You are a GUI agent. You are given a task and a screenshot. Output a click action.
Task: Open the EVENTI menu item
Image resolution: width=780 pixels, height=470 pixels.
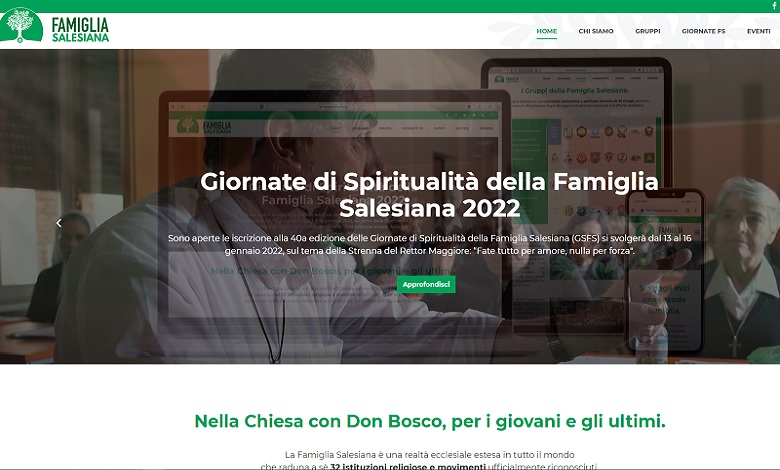(x=759, y=31)
